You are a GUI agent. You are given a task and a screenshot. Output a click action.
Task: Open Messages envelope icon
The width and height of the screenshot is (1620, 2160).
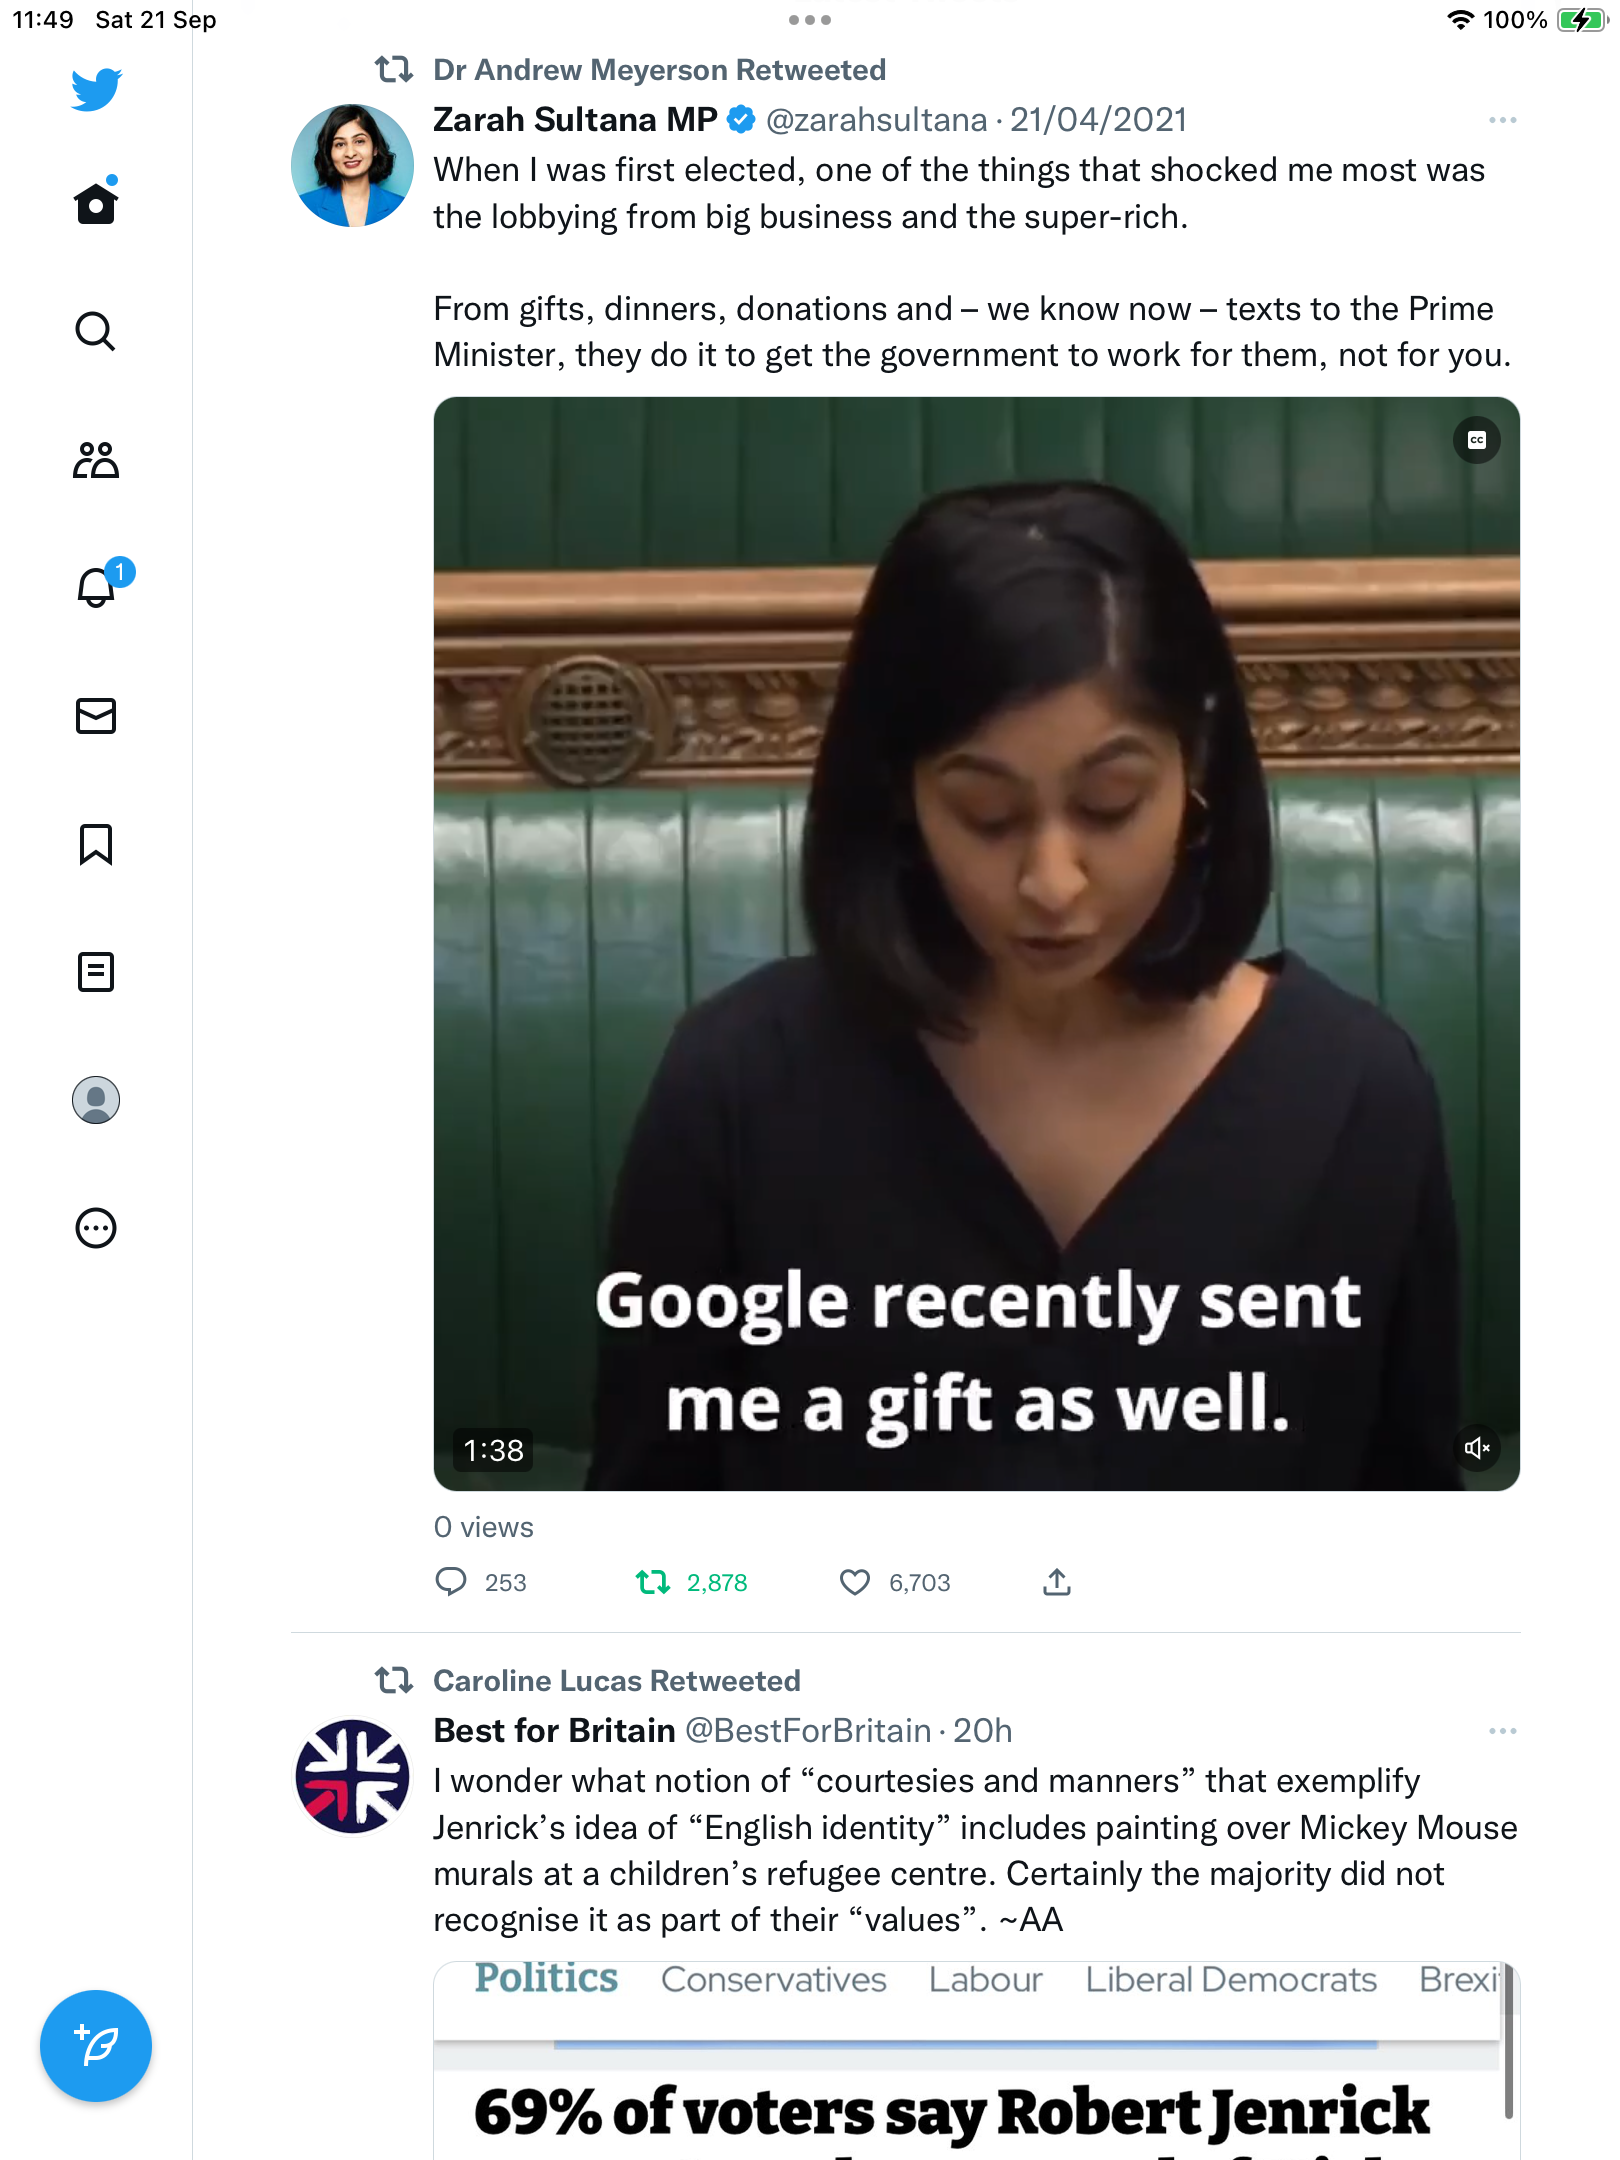pos(96,716)
